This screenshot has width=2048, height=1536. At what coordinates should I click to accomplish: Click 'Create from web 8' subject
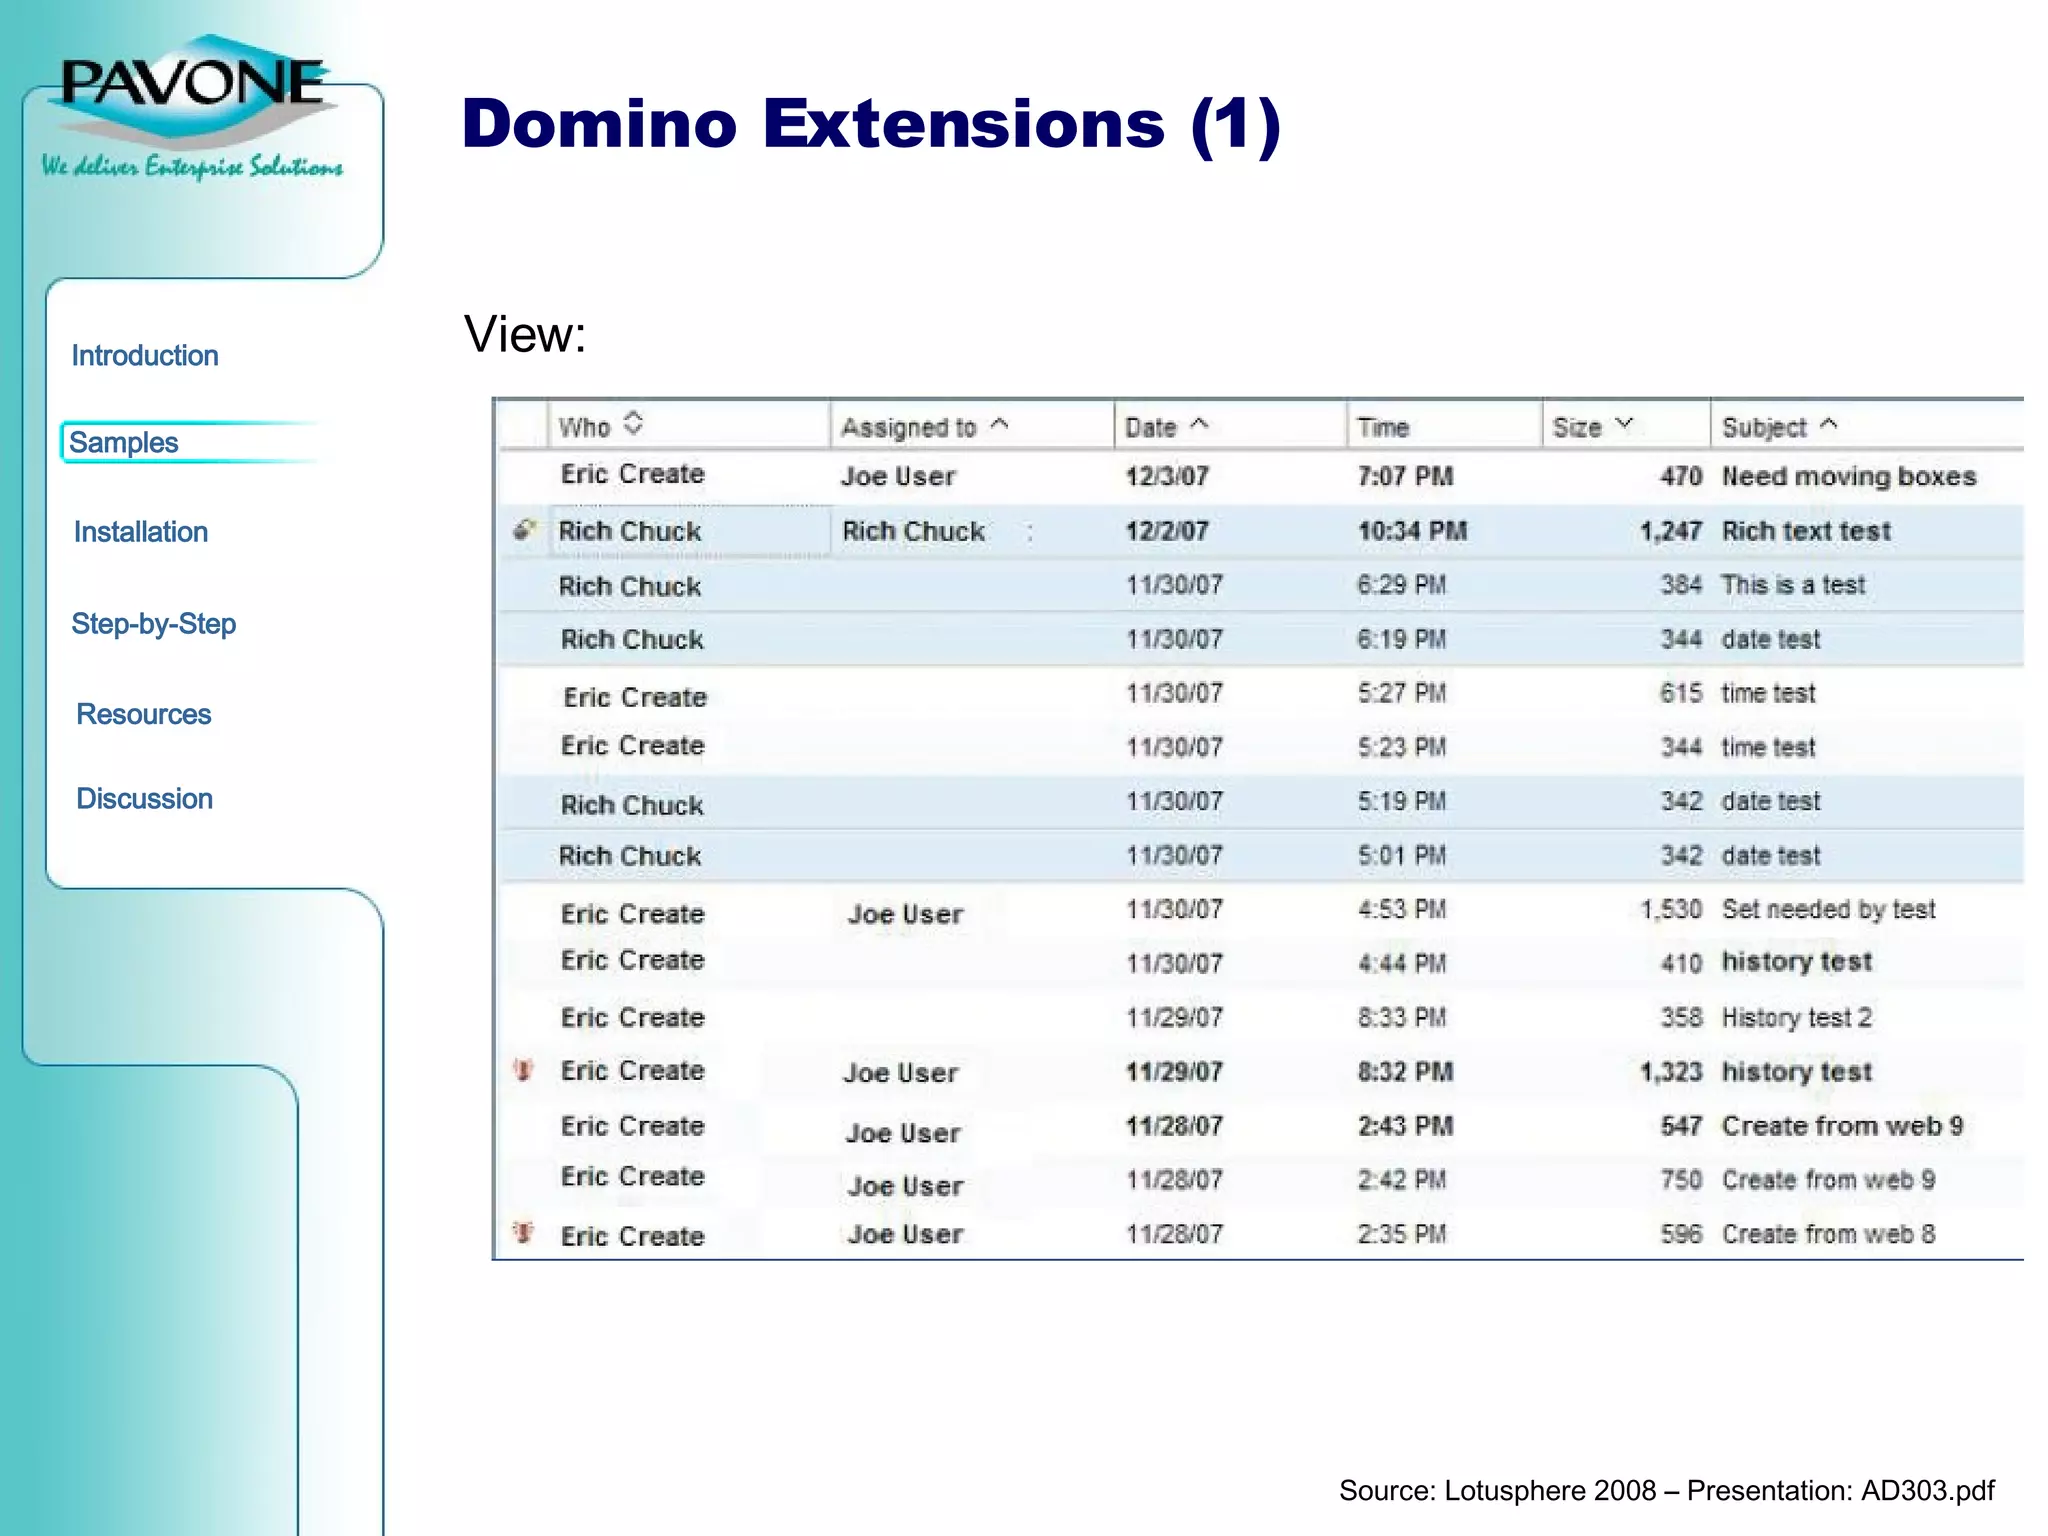click(1828, 1234)
